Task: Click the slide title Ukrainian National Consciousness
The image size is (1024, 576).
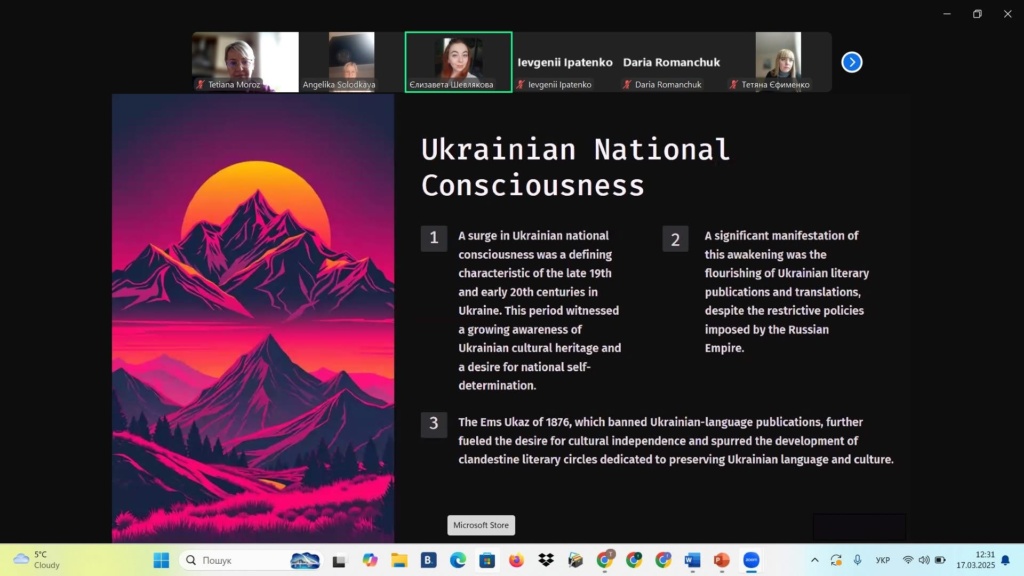Action: [575, 167]
